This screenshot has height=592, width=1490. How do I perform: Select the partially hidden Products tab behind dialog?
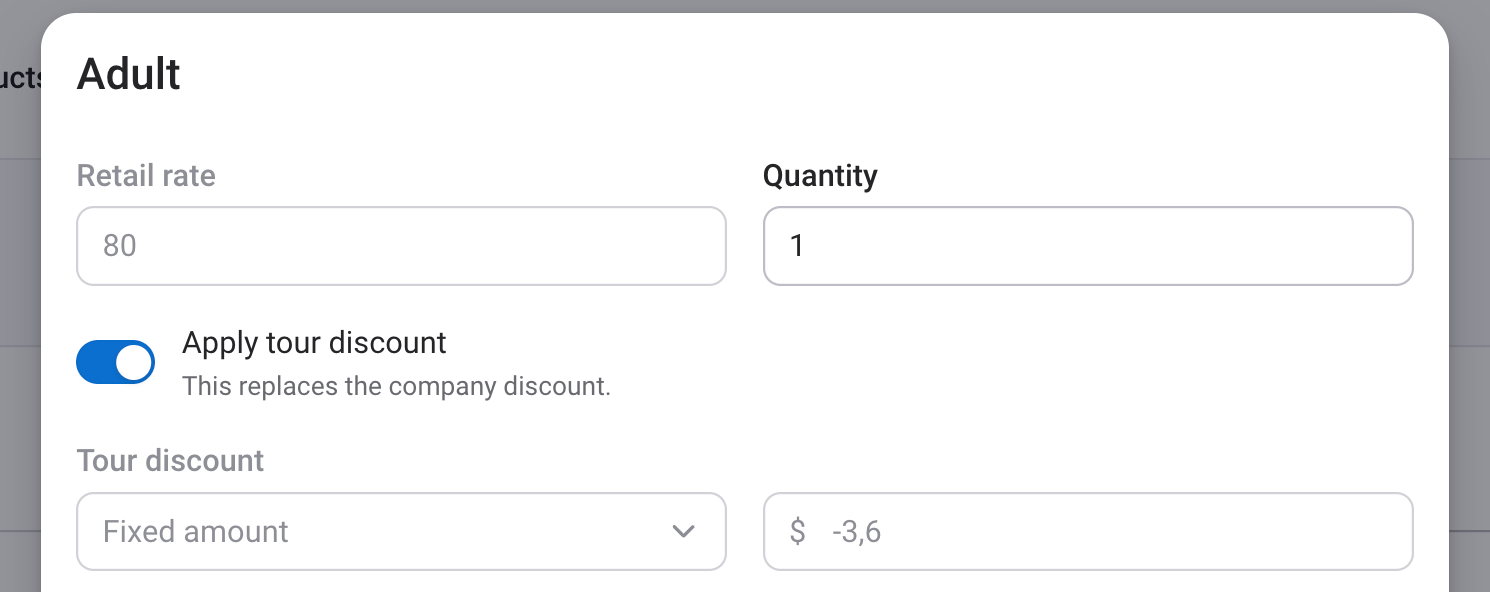click(x=20, y=78)
